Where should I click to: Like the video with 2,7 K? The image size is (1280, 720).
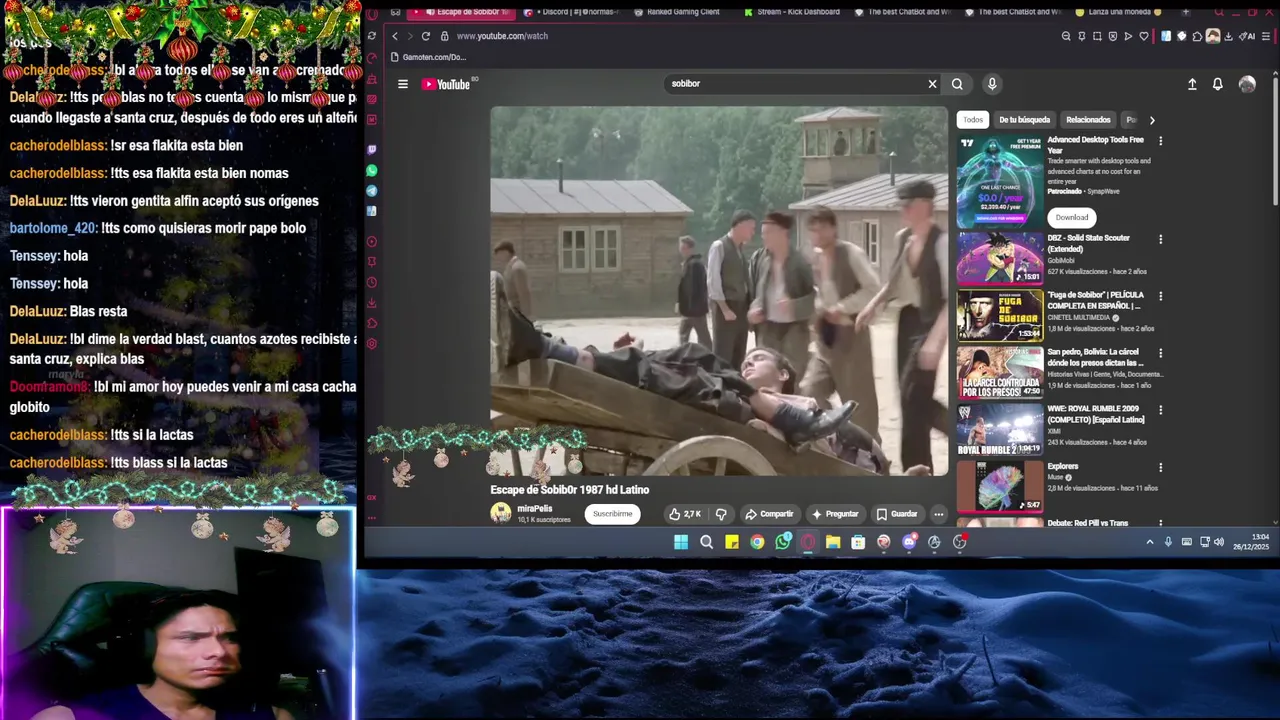pos(685,514)
